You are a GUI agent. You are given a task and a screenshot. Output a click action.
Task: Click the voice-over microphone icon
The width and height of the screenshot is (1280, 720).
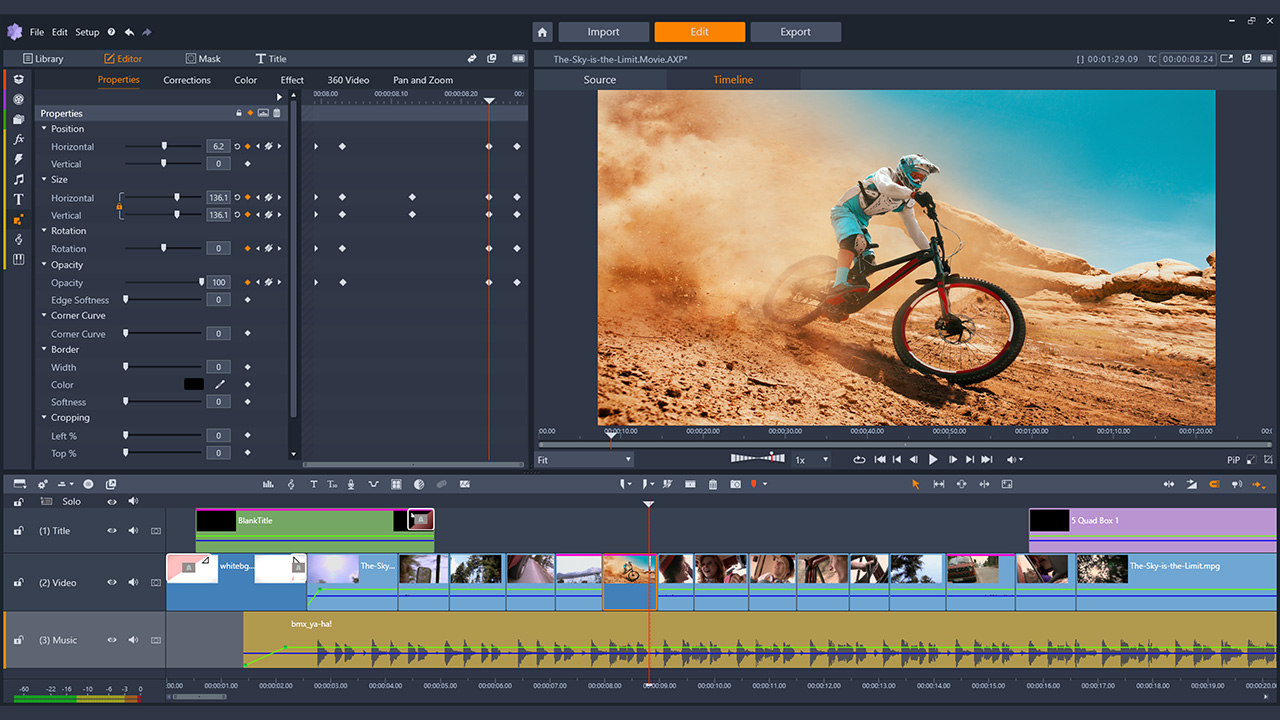tap(351, 484)
